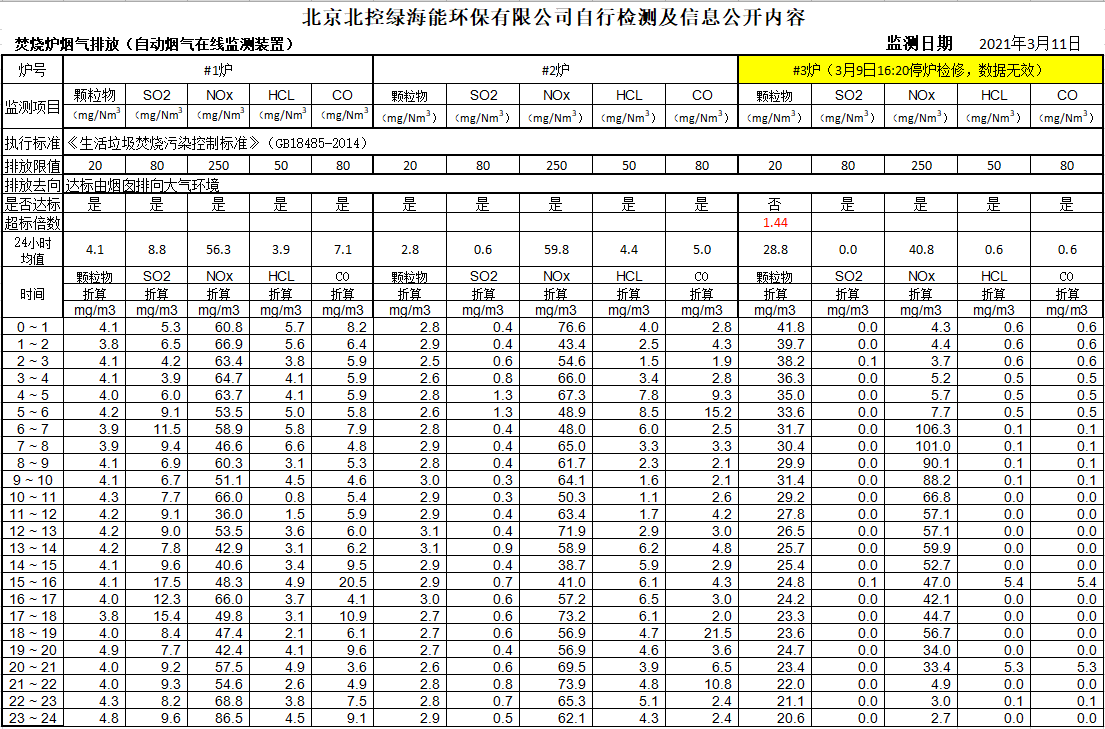Select the date 2021年3月11日

coord(1030,44)
